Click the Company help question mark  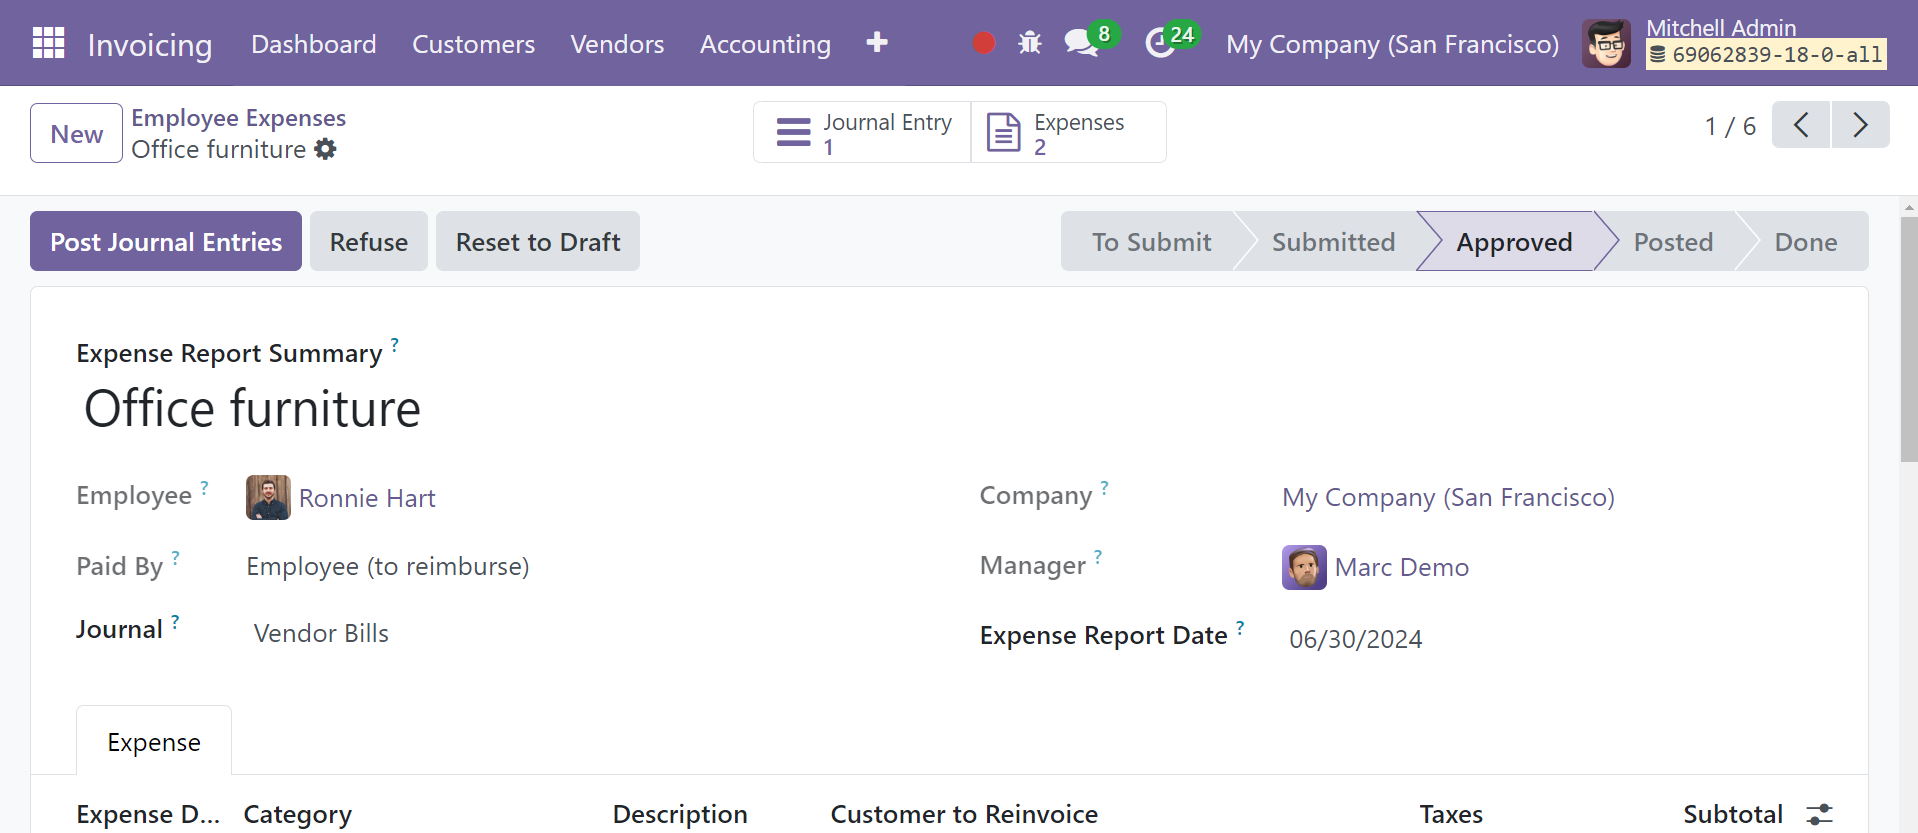(x=1104, y=487)
